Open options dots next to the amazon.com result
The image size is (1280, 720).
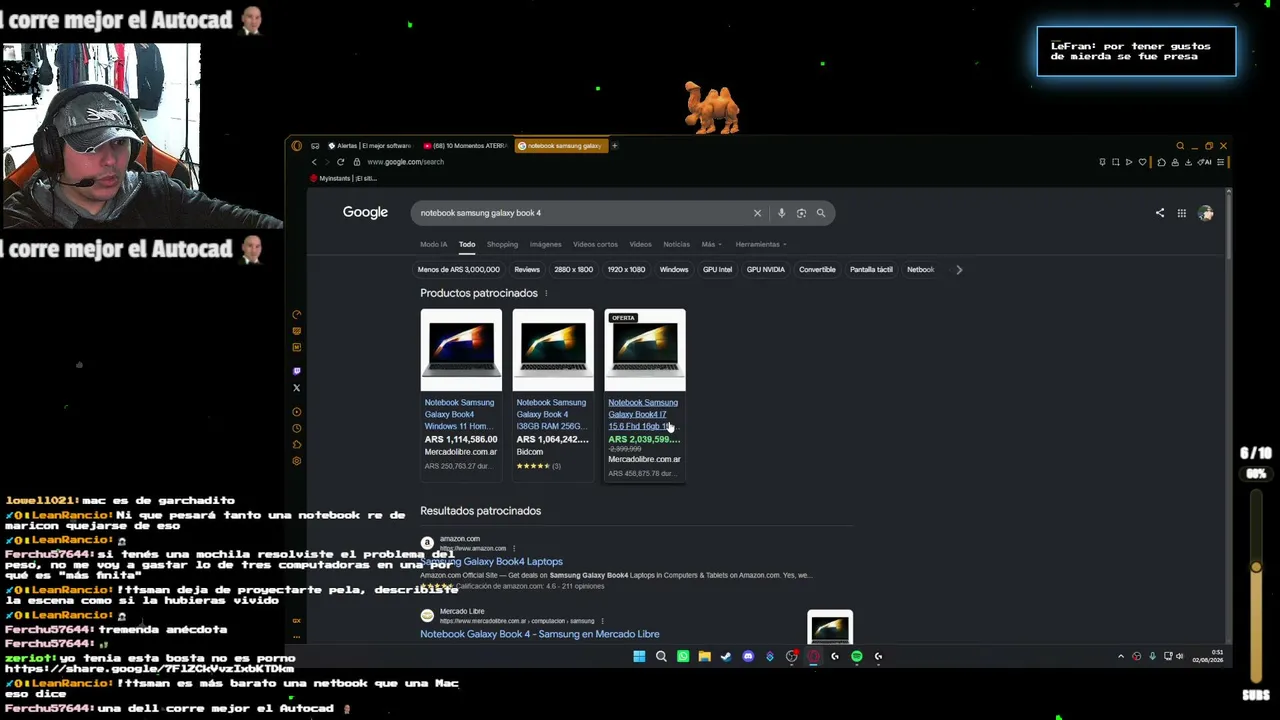click(514, 548)
